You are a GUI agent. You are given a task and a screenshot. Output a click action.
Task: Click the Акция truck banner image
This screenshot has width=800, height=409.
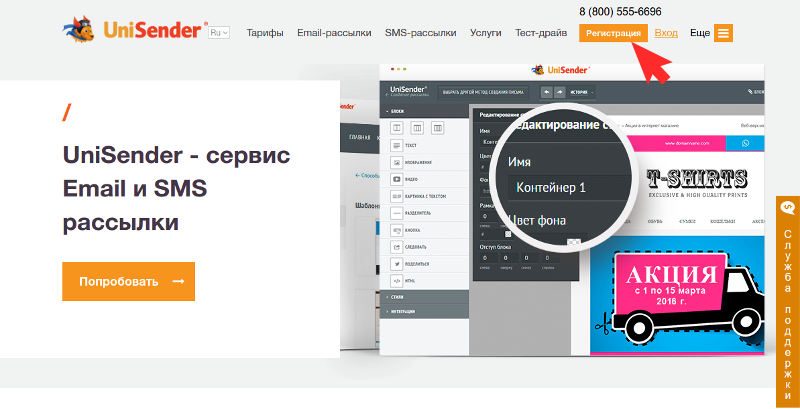677,294
